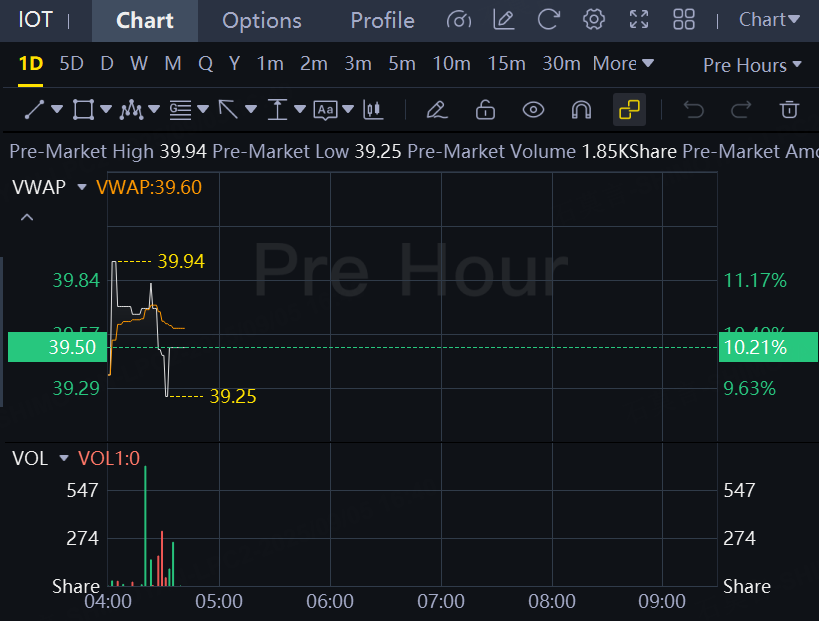
Task: Refresh the chart with reload icon
Action: (549, 20)
